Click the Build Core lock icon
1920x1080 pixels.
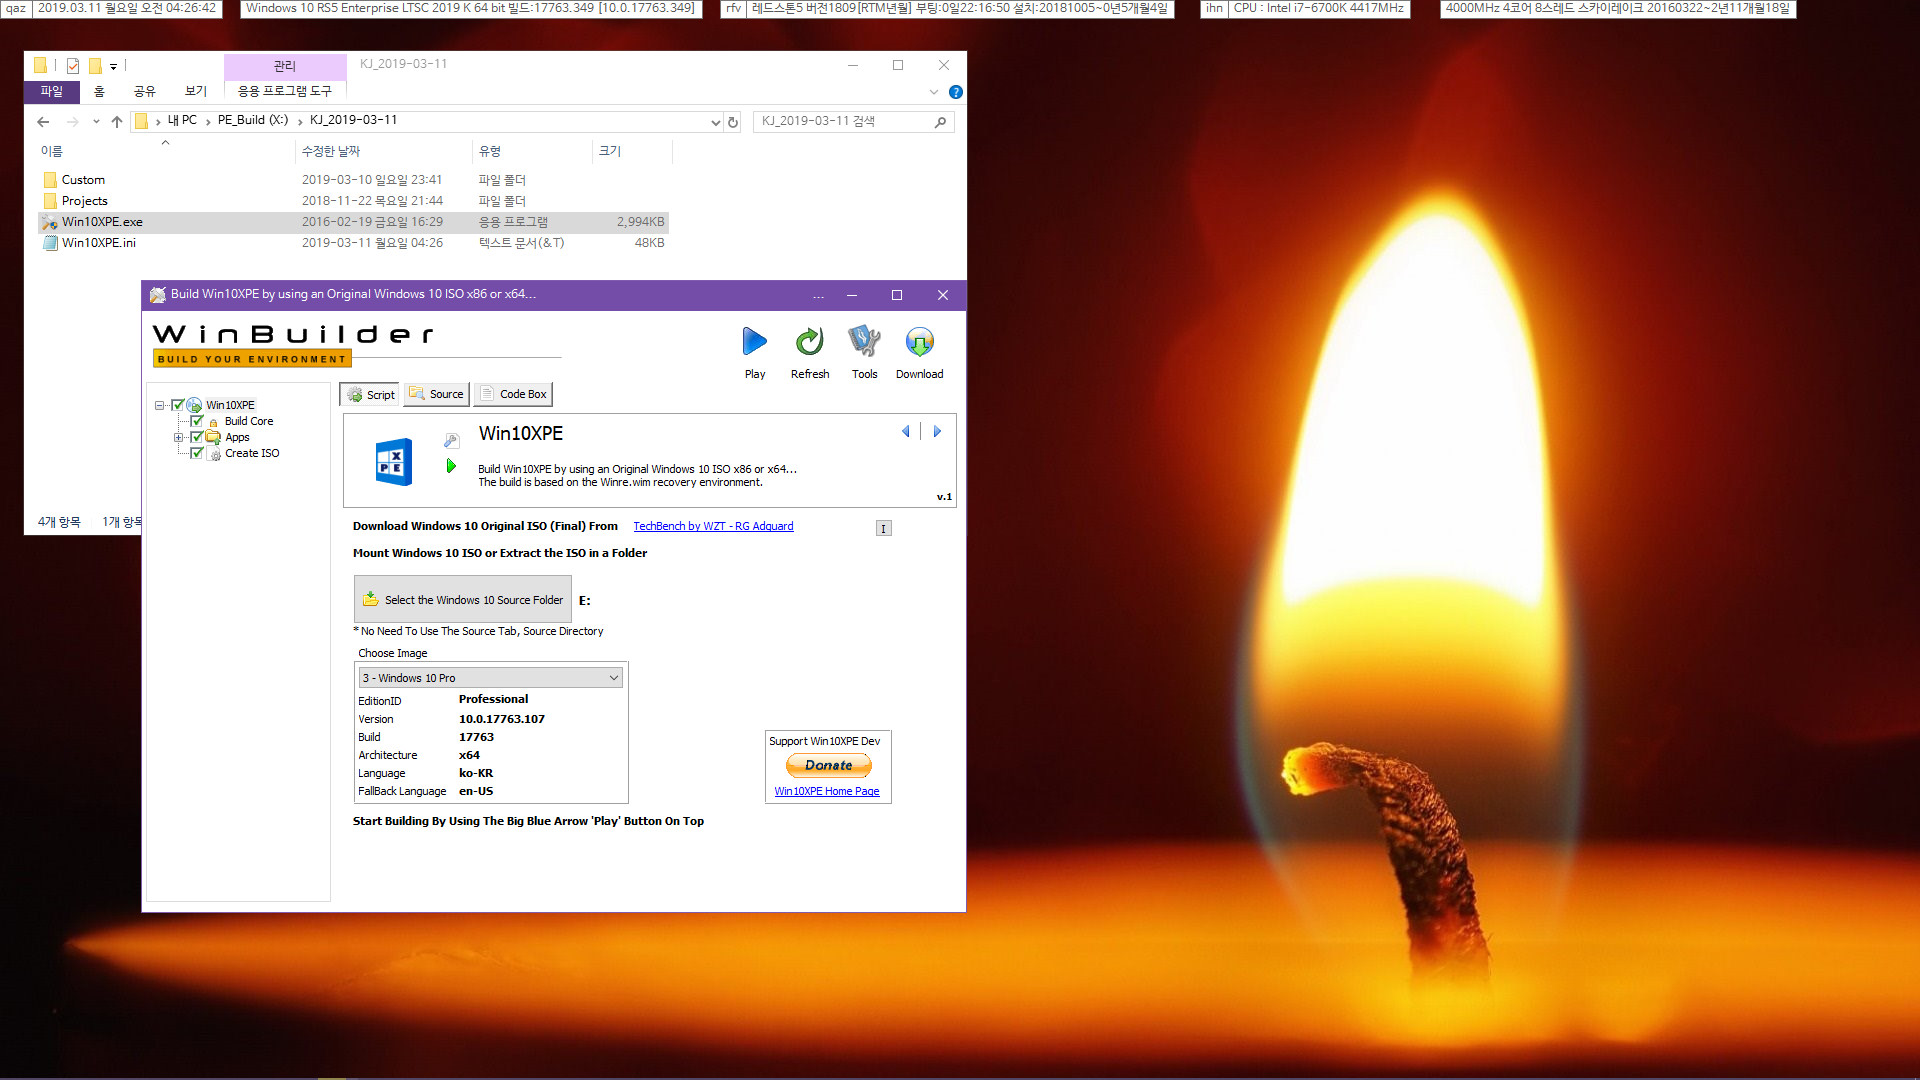tap(213, 422)
